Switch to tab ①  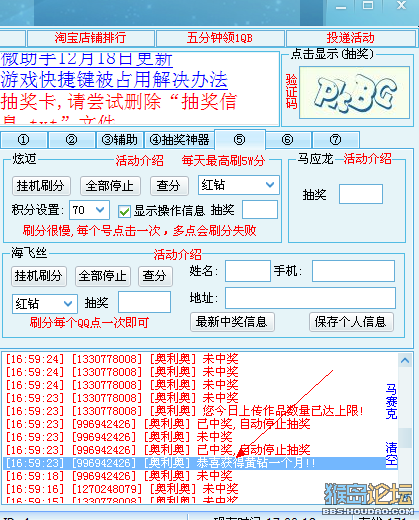[x=23, y=140]
